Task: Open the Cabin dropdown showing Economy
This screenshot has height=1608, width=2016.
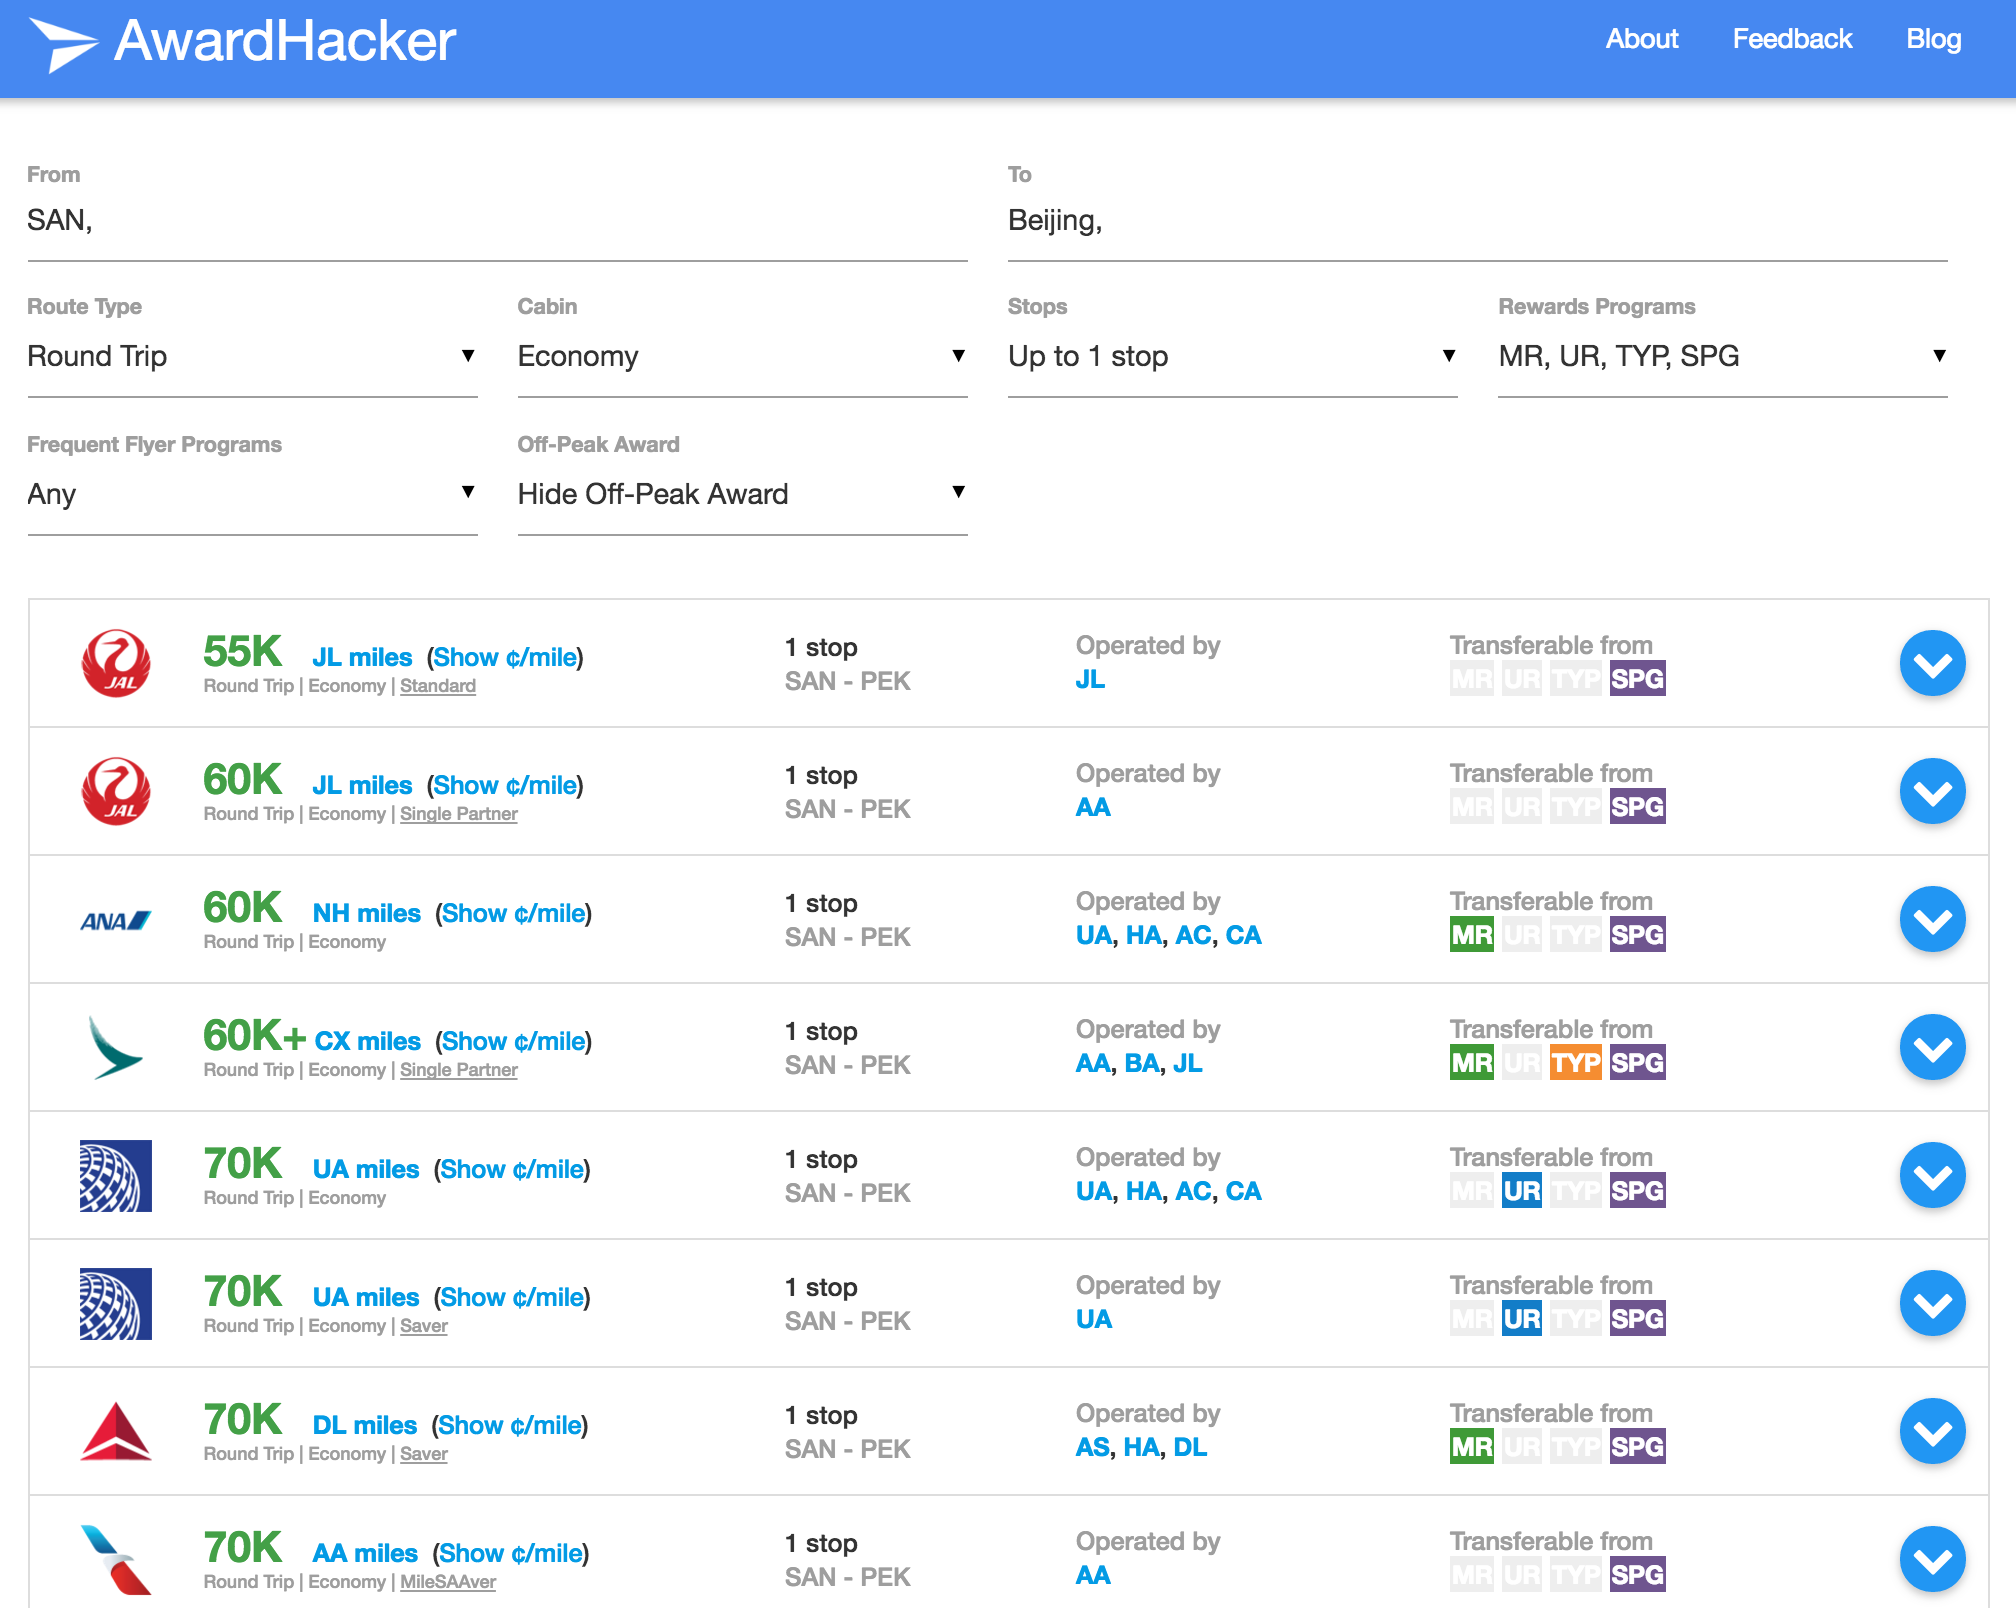Action: pos(742,357)
